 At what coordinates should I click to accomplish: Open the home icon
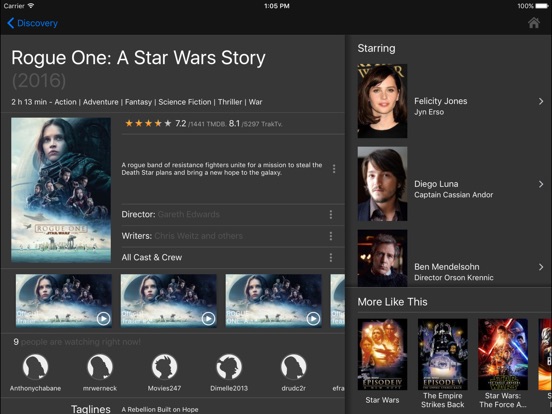point(534,23)
